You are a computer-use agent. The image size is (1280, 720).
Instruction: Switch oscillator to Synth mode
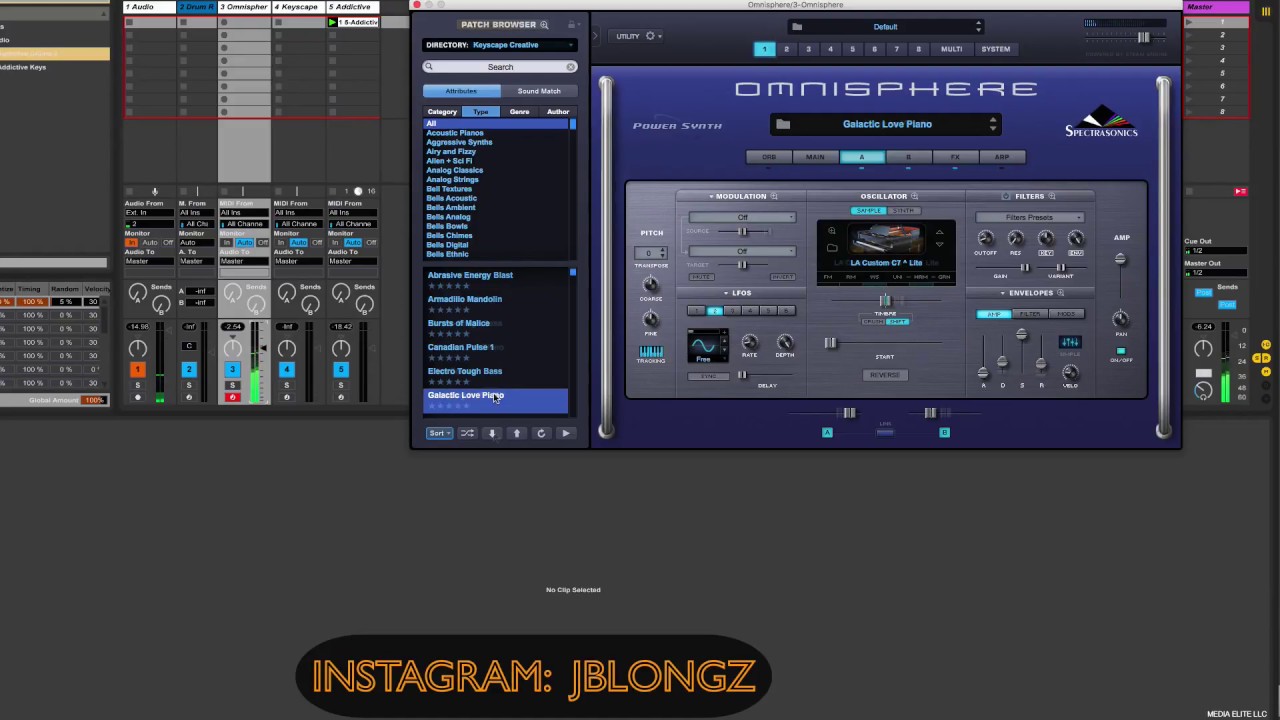pyautogui.click(x=904, y=211)
